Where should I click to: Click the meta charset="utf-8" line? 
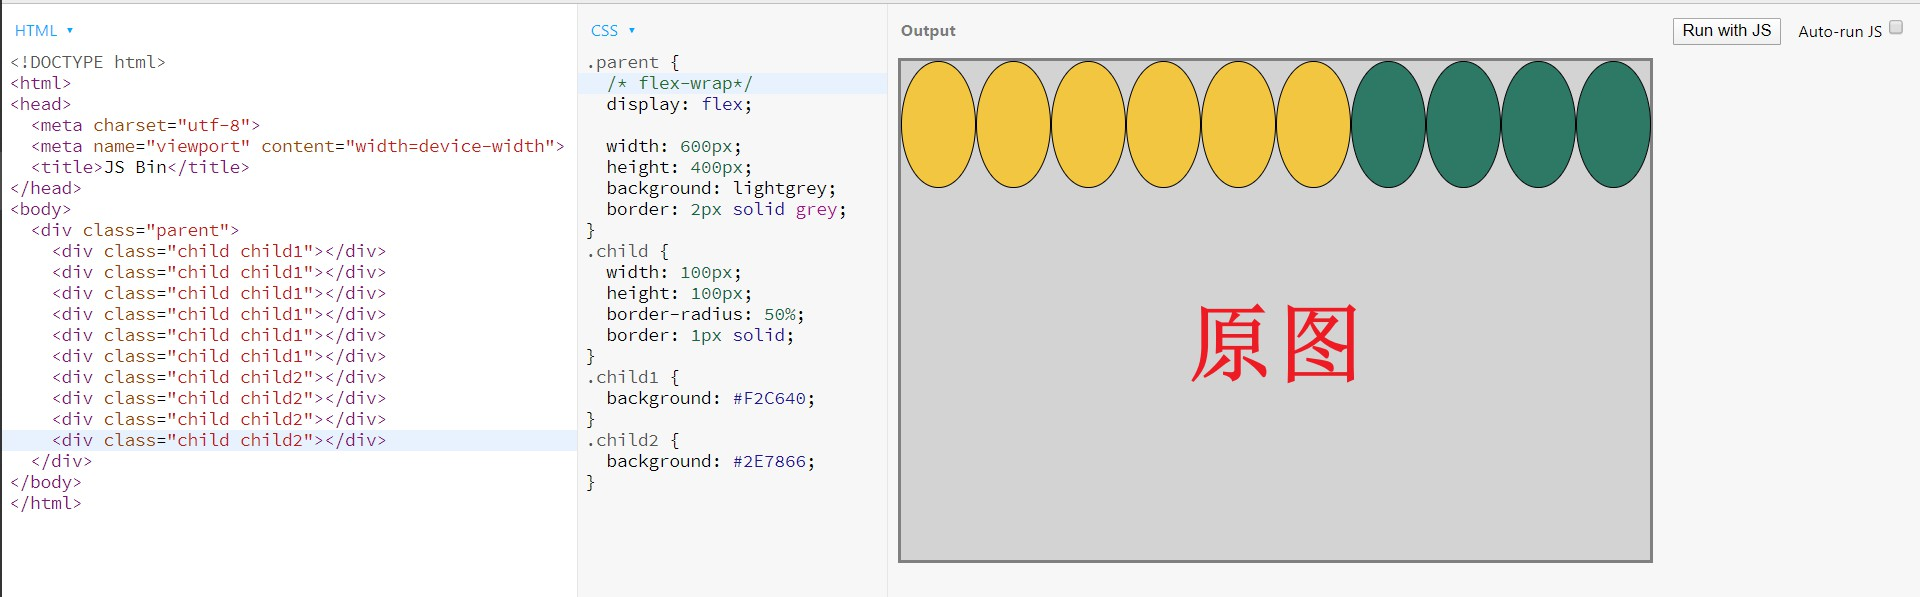pos(145,125)
